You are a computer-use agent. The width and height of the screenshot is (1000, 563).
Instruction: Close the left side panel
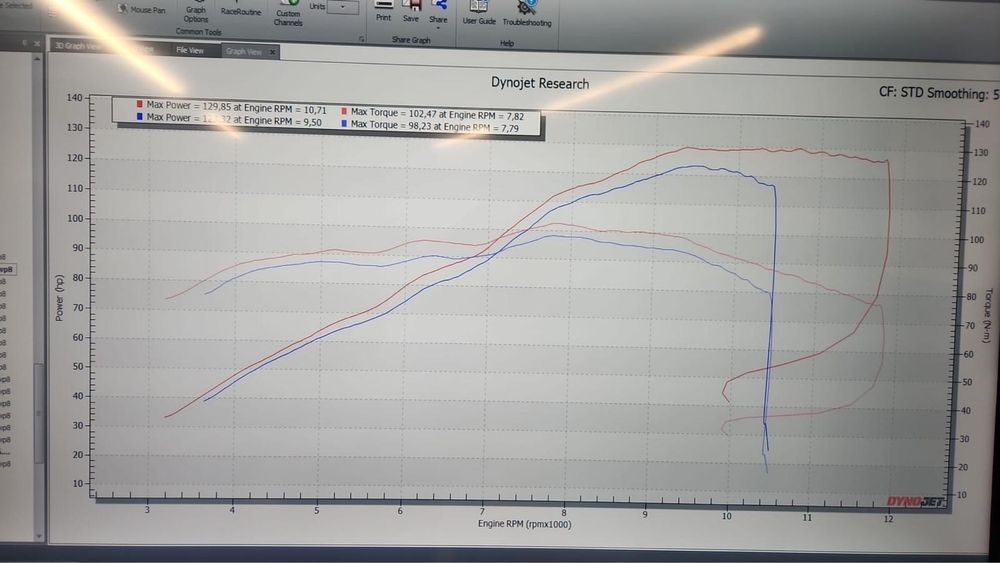point(37,43)
